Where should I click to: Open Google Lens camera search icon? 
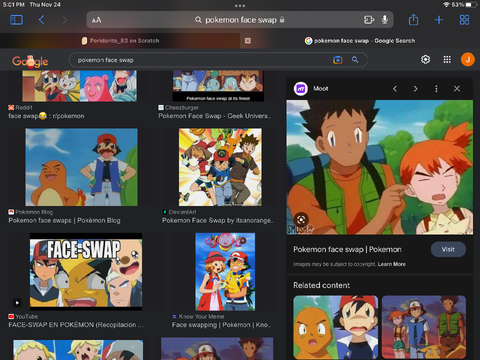pos(337,60)
